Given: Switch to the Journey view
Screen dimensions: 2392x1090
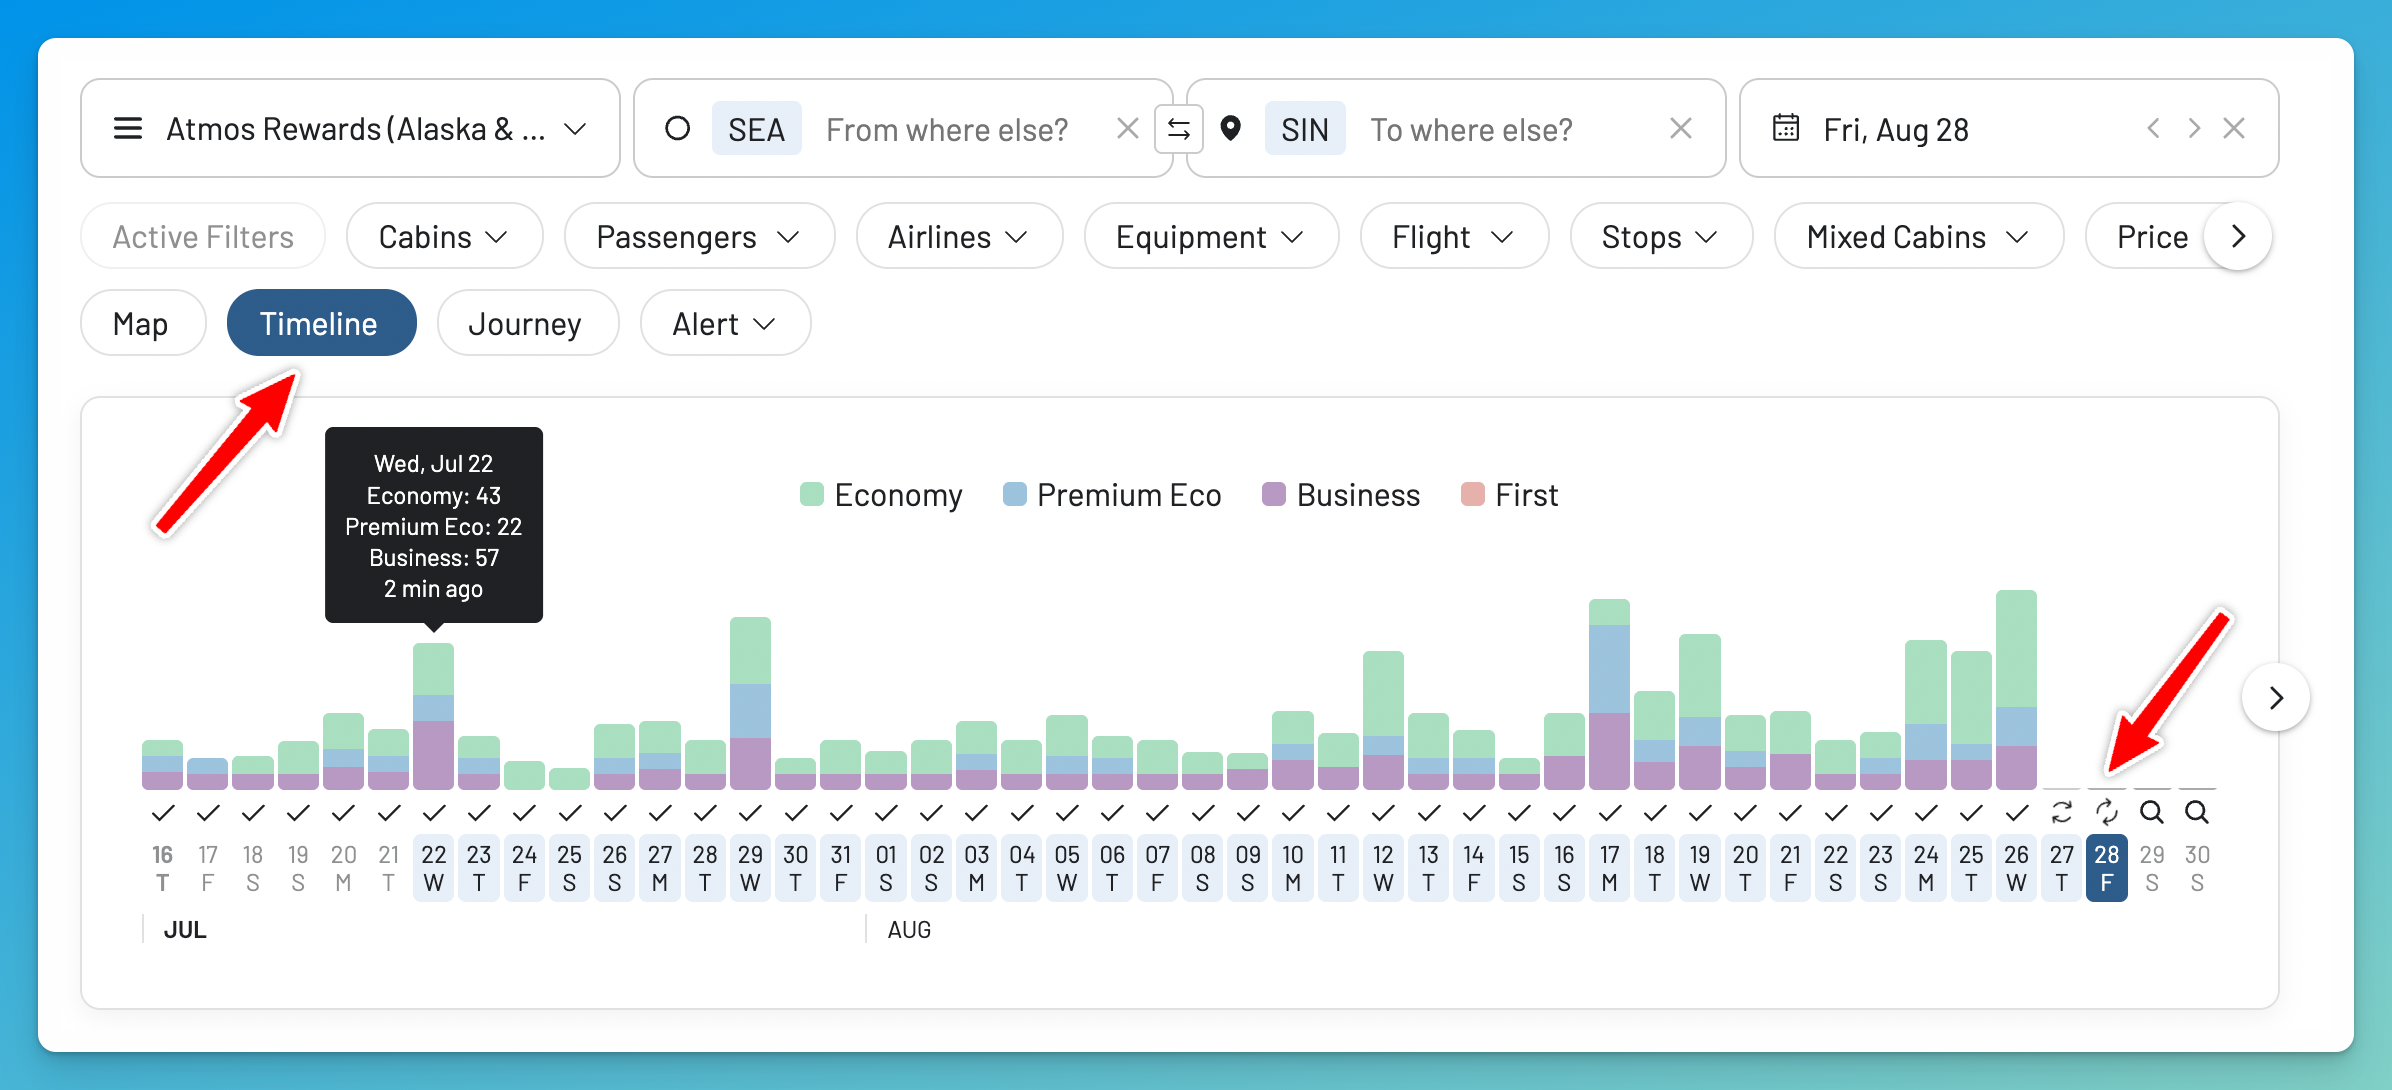Looking at the screenshot, I should [527, 323].
